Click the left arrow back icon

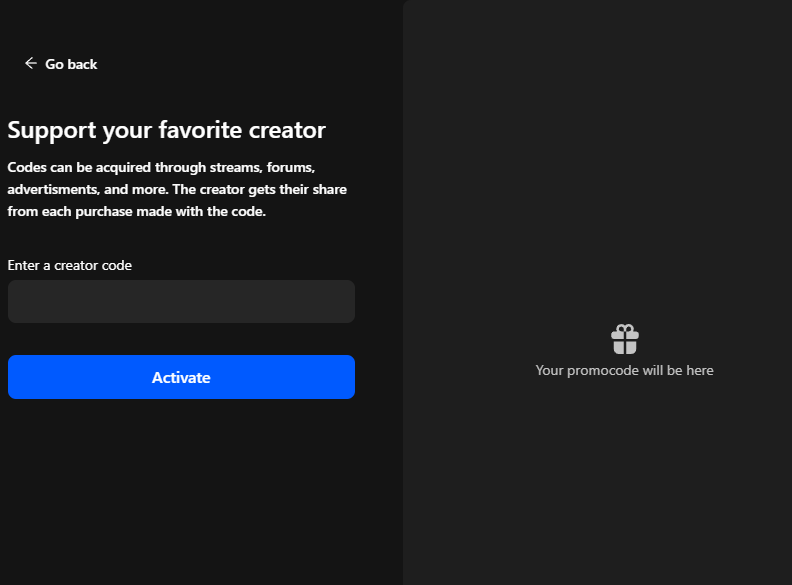30,63
